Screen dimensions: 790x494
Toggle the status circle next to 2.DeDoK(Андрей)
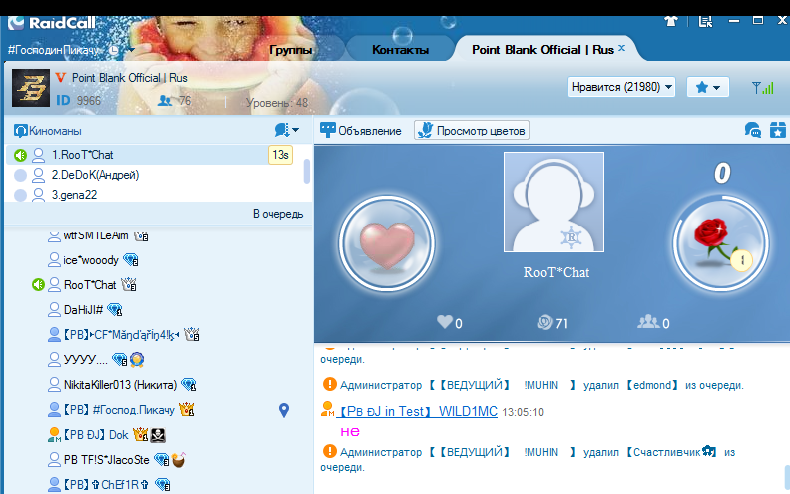[x=20, y=175]
